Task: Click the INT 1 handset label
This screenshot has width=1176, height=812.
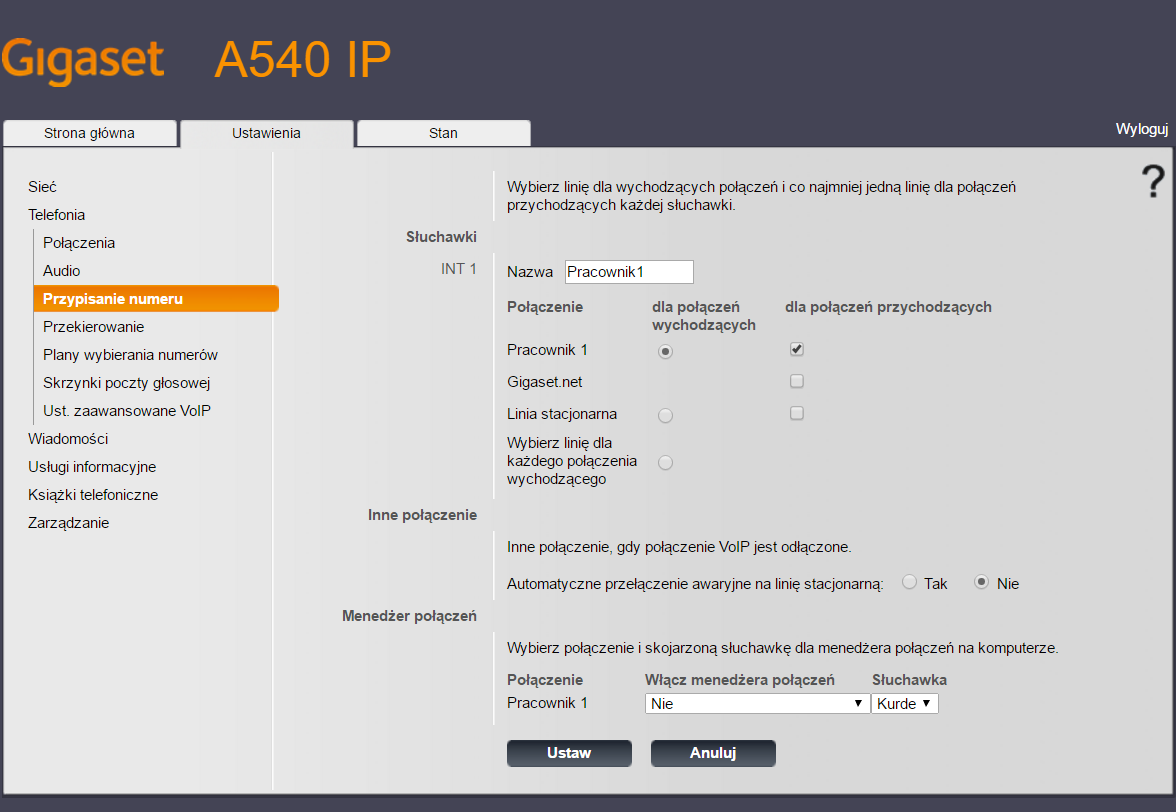Action: 458,269
